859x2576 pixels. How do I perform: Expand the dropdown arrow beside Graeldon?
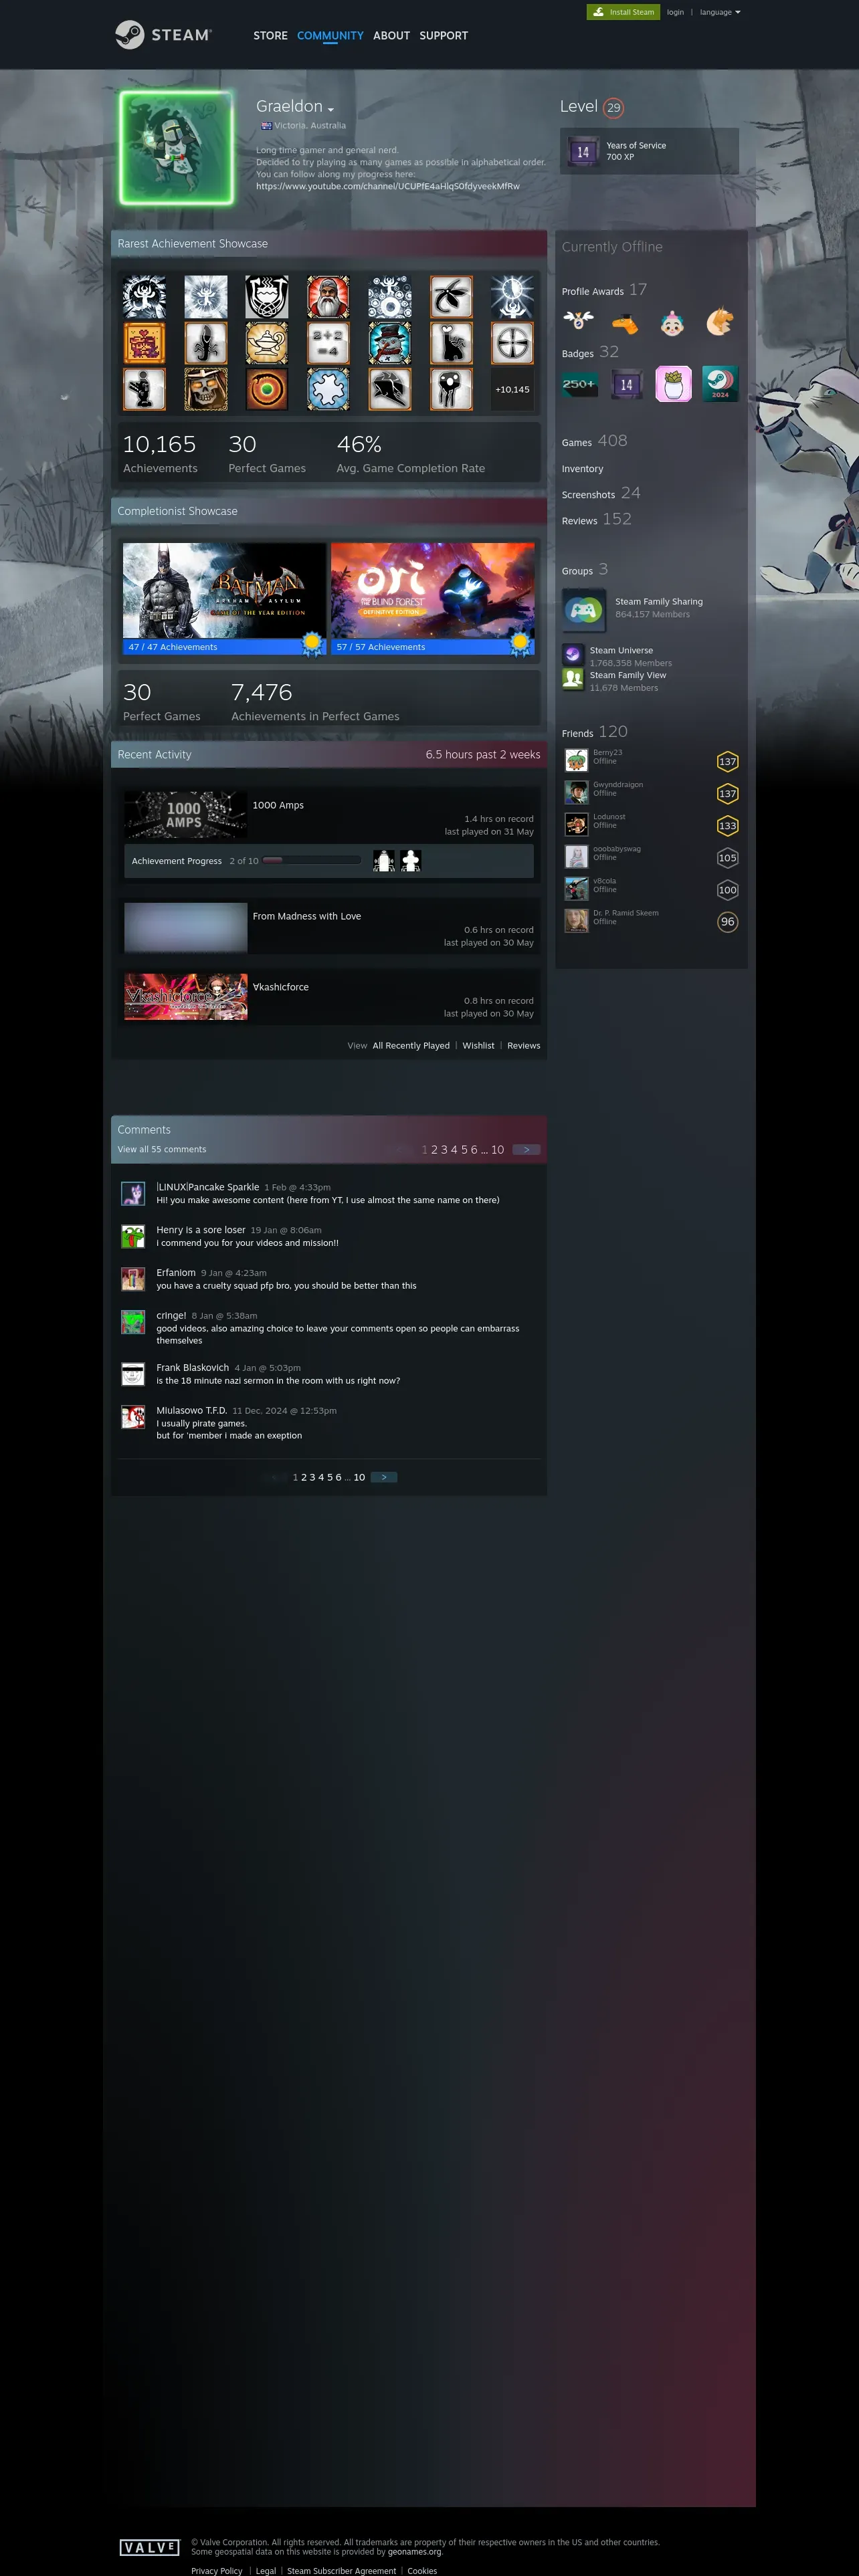[331, 109]
